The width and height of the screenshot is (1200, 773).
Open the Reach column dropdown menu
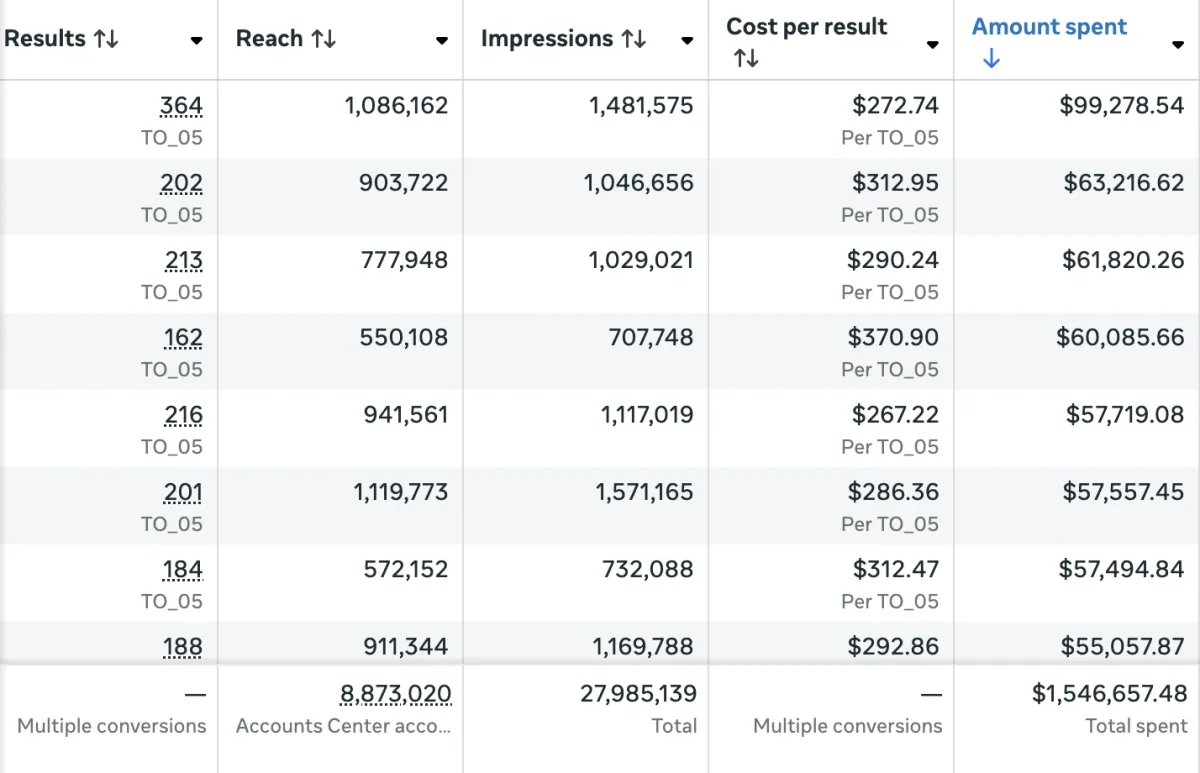(442, 41)
